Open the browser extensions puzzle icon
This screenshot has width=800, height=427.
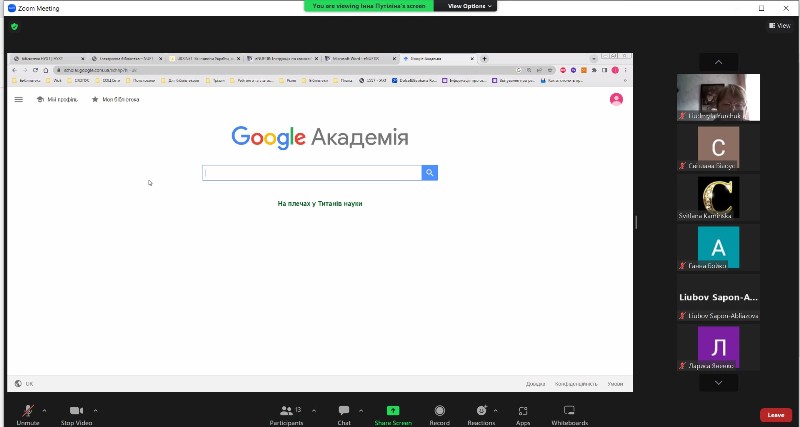coord(594,70)
